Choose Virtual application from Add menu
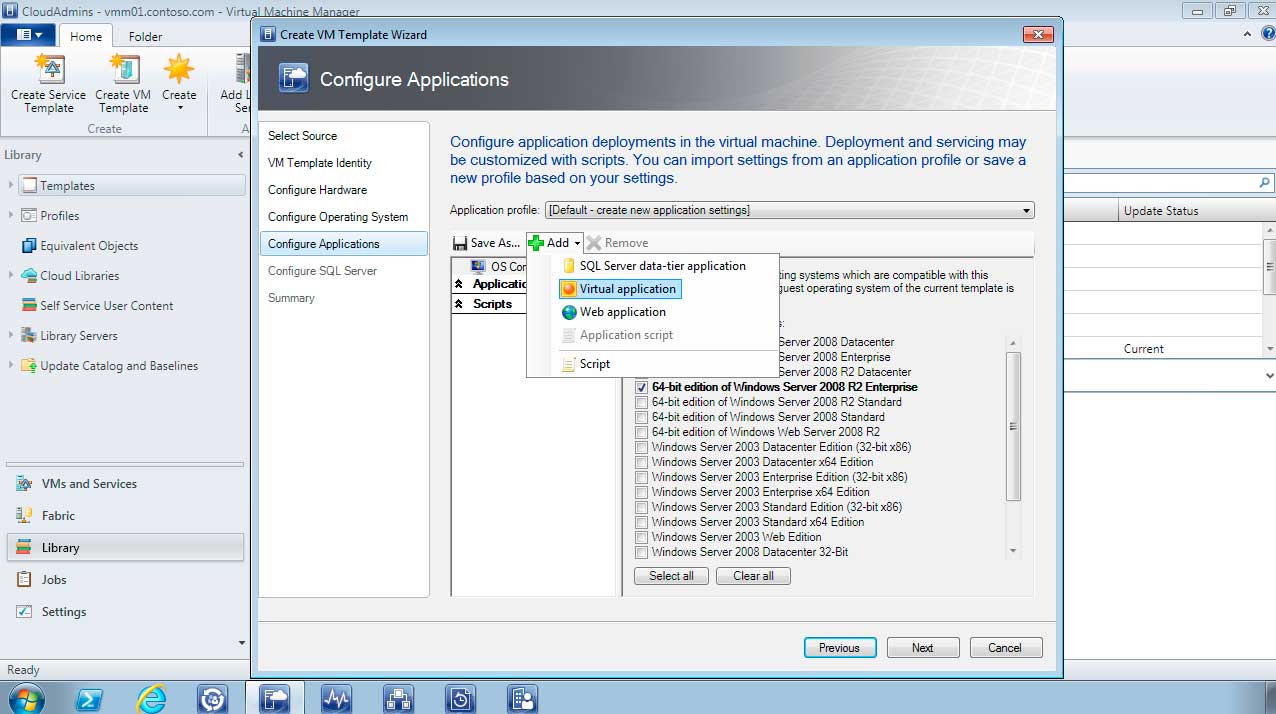The width and height of the screenshot is (1276, 714). click(x=618, y=289)
